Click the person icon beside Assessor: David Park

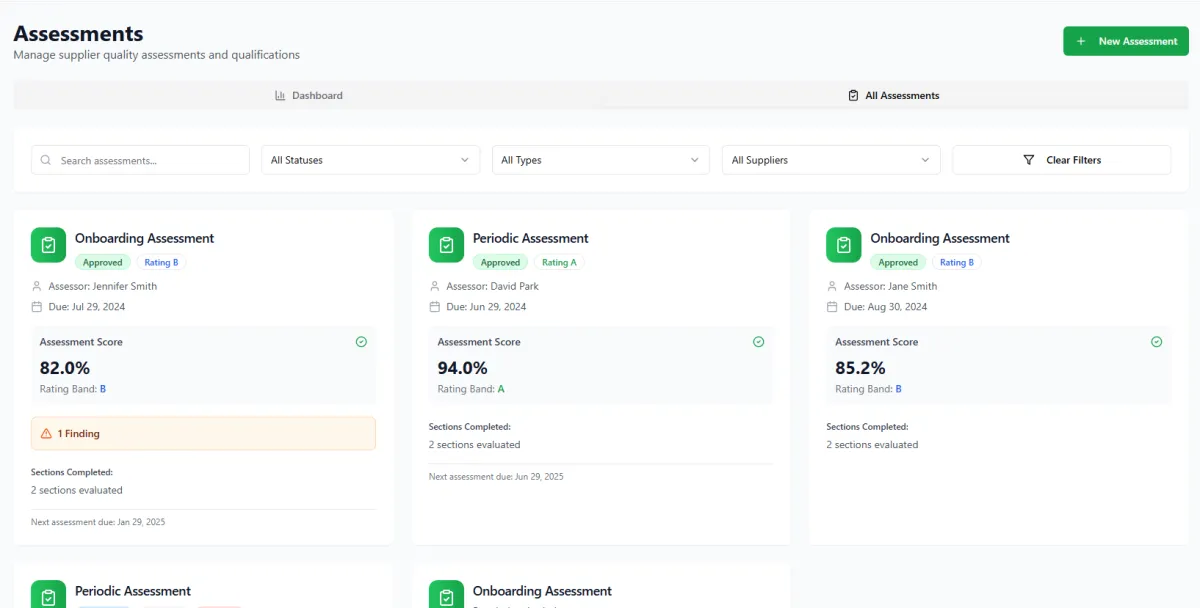point(435,286)
